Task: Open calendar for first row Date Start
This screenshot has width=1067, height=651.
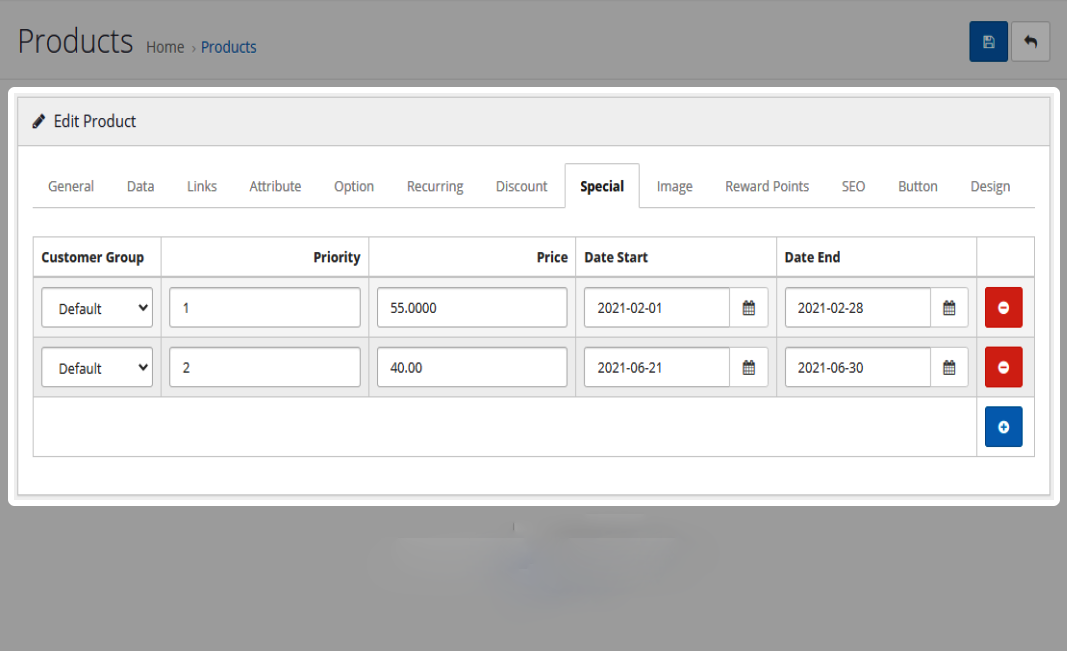Action: point(748,308)
